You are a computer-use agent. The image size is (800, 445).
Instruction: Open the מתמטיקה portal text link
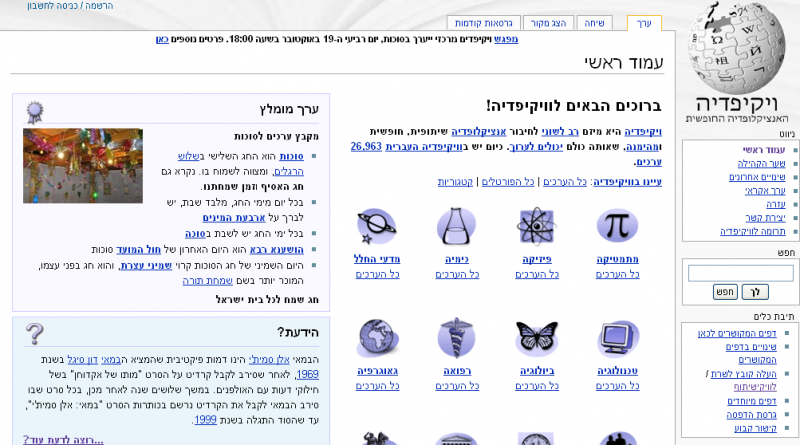[x=617, y=259]
